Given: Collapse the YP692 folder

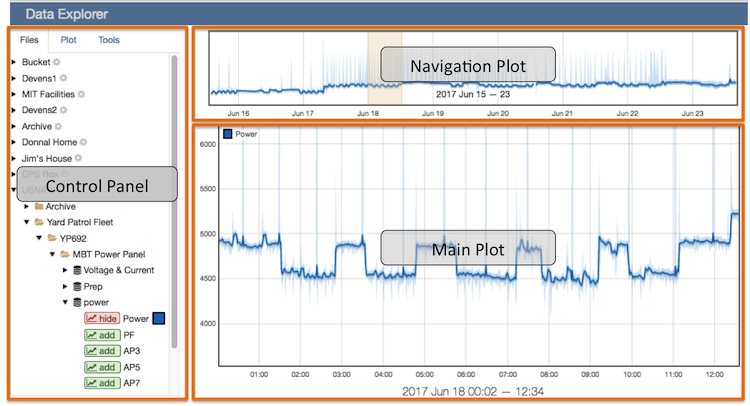Looking at the screenshot, I should pyautogui.click(x=39, y=238).
